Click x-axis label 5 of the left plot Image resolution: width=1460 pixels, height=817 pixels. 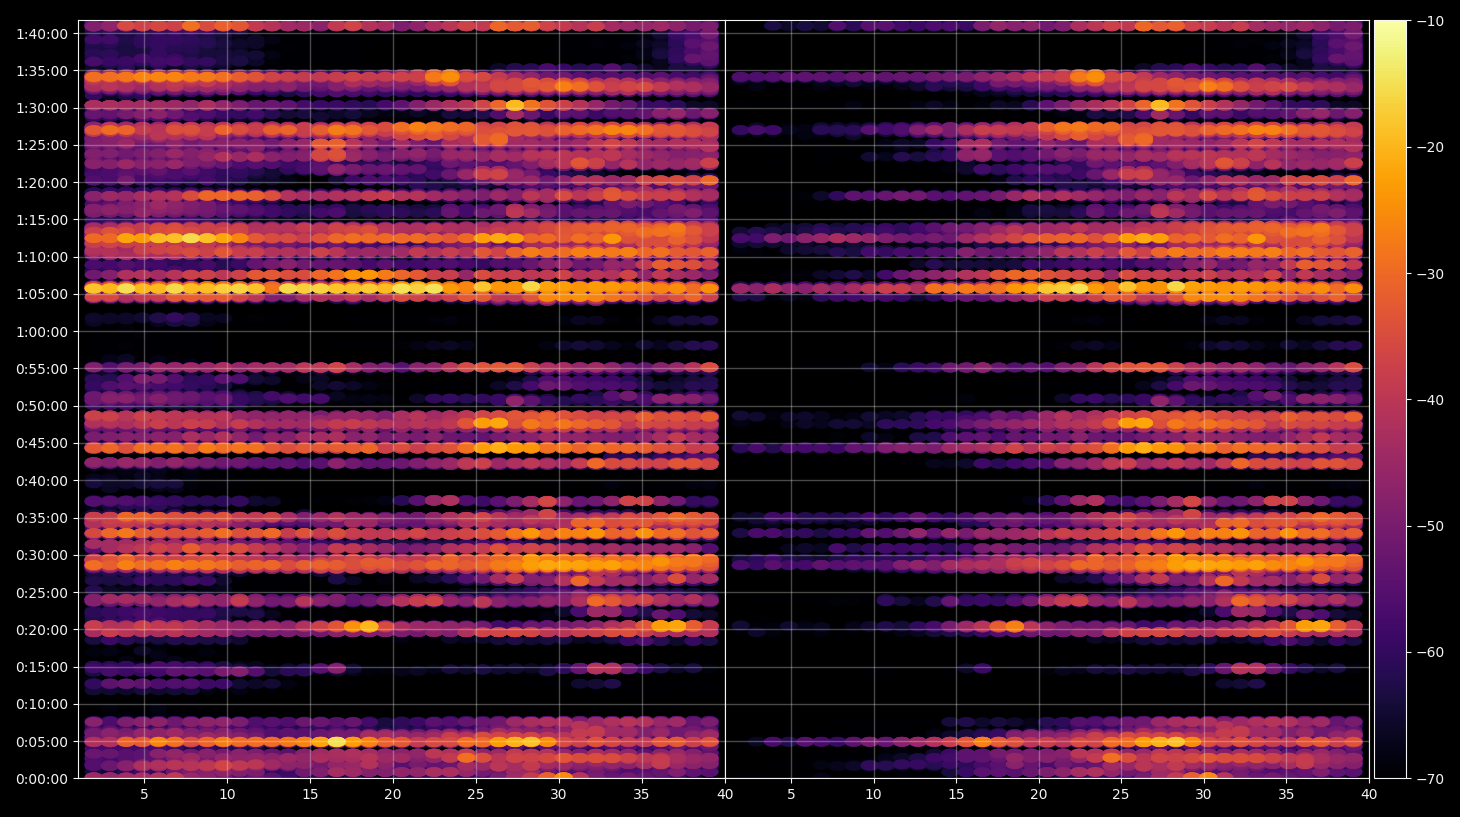(144, 795)
